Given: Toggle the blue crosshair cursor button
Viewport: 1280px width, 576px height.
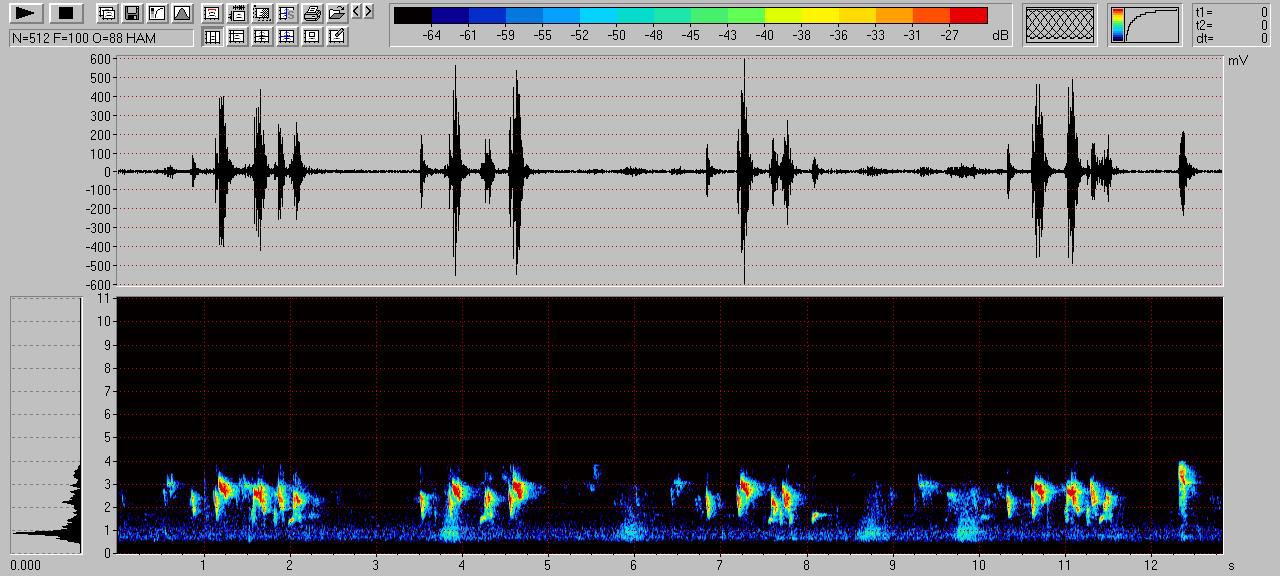Looking at the screenshot, I should coord(287,36).
